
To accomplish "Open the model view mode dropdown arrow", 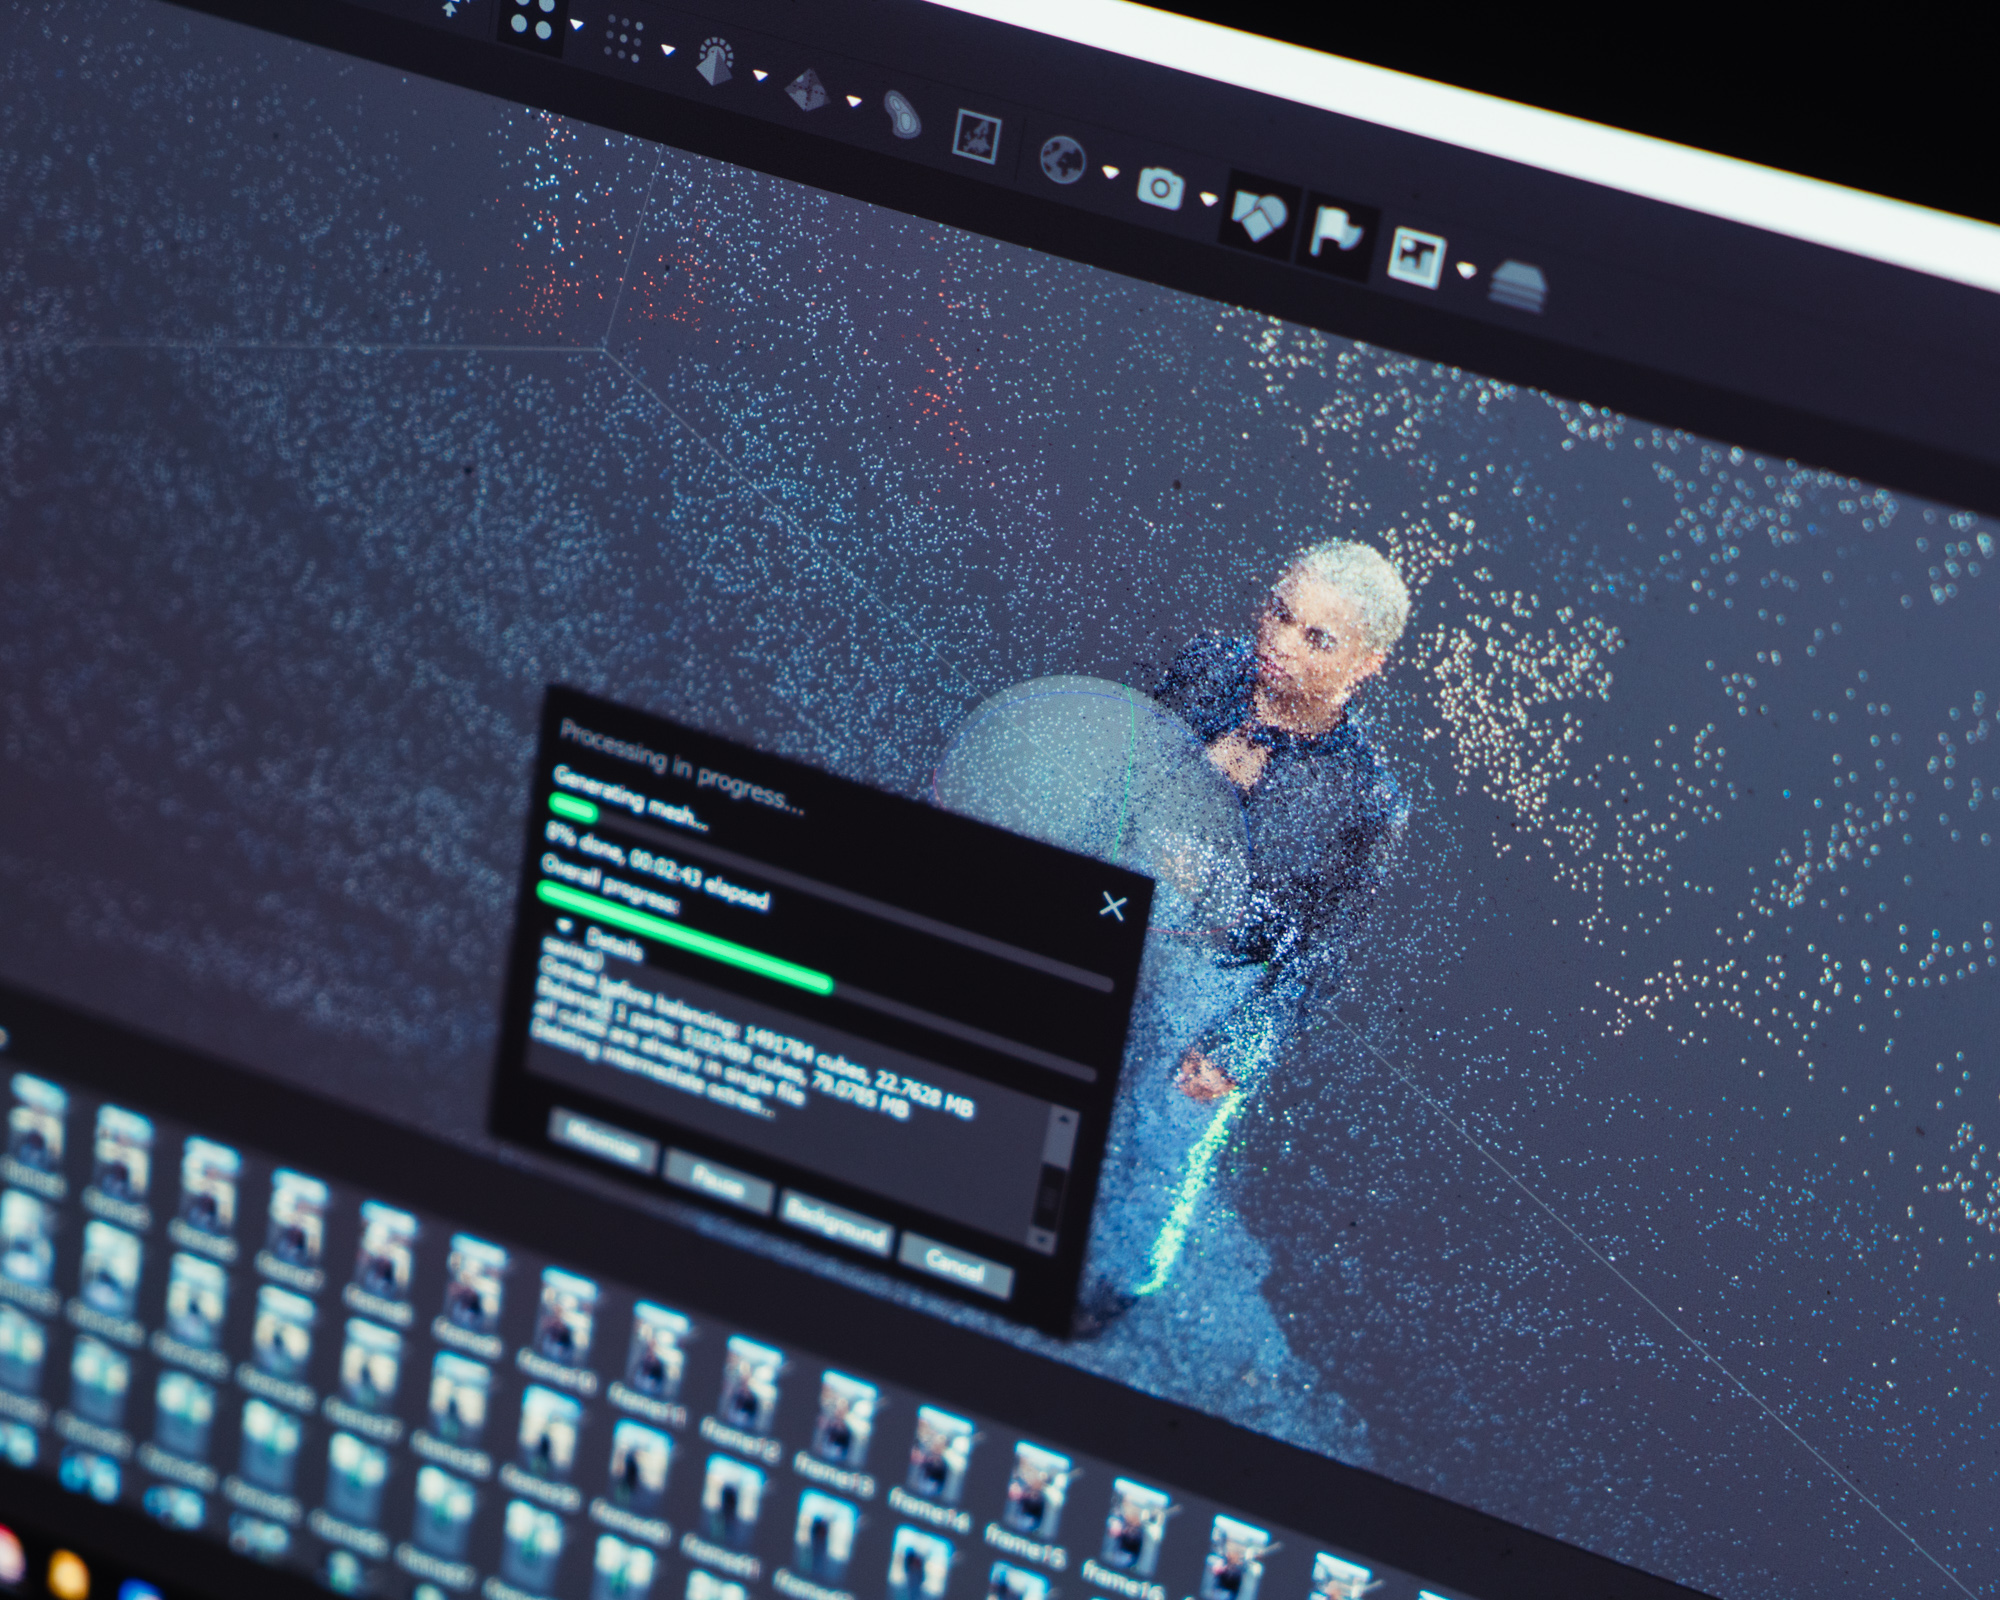I will (760, 75).
